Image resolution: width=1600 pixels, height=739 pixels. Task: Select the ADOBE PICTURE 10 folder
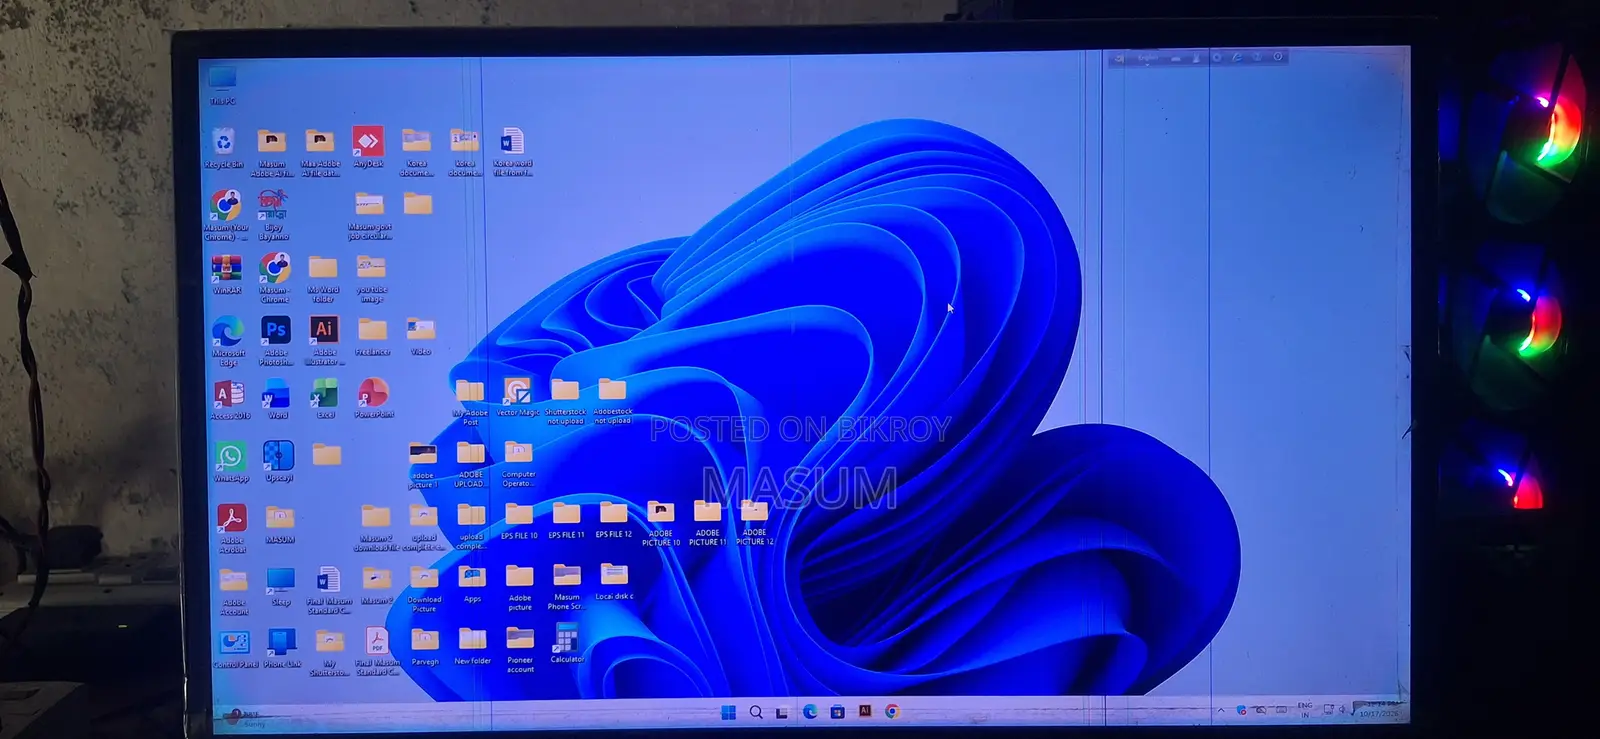pos(661,524)
